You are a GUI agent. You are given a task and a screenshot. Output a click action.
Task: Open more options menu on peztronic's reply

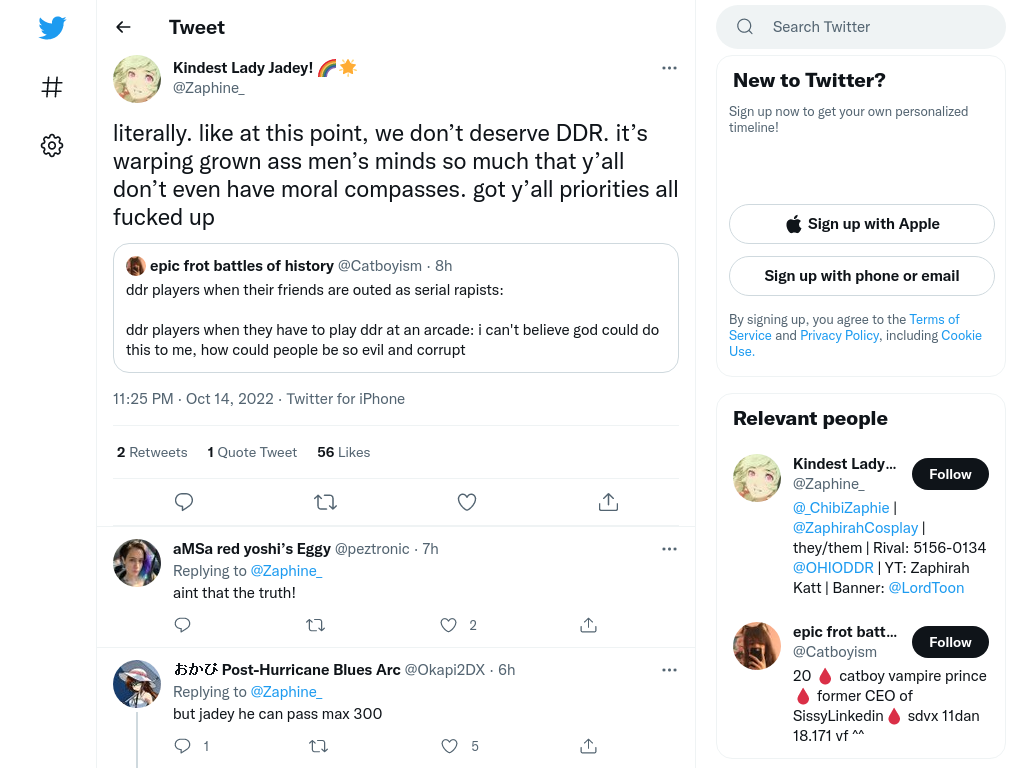[x=669, y=549]
